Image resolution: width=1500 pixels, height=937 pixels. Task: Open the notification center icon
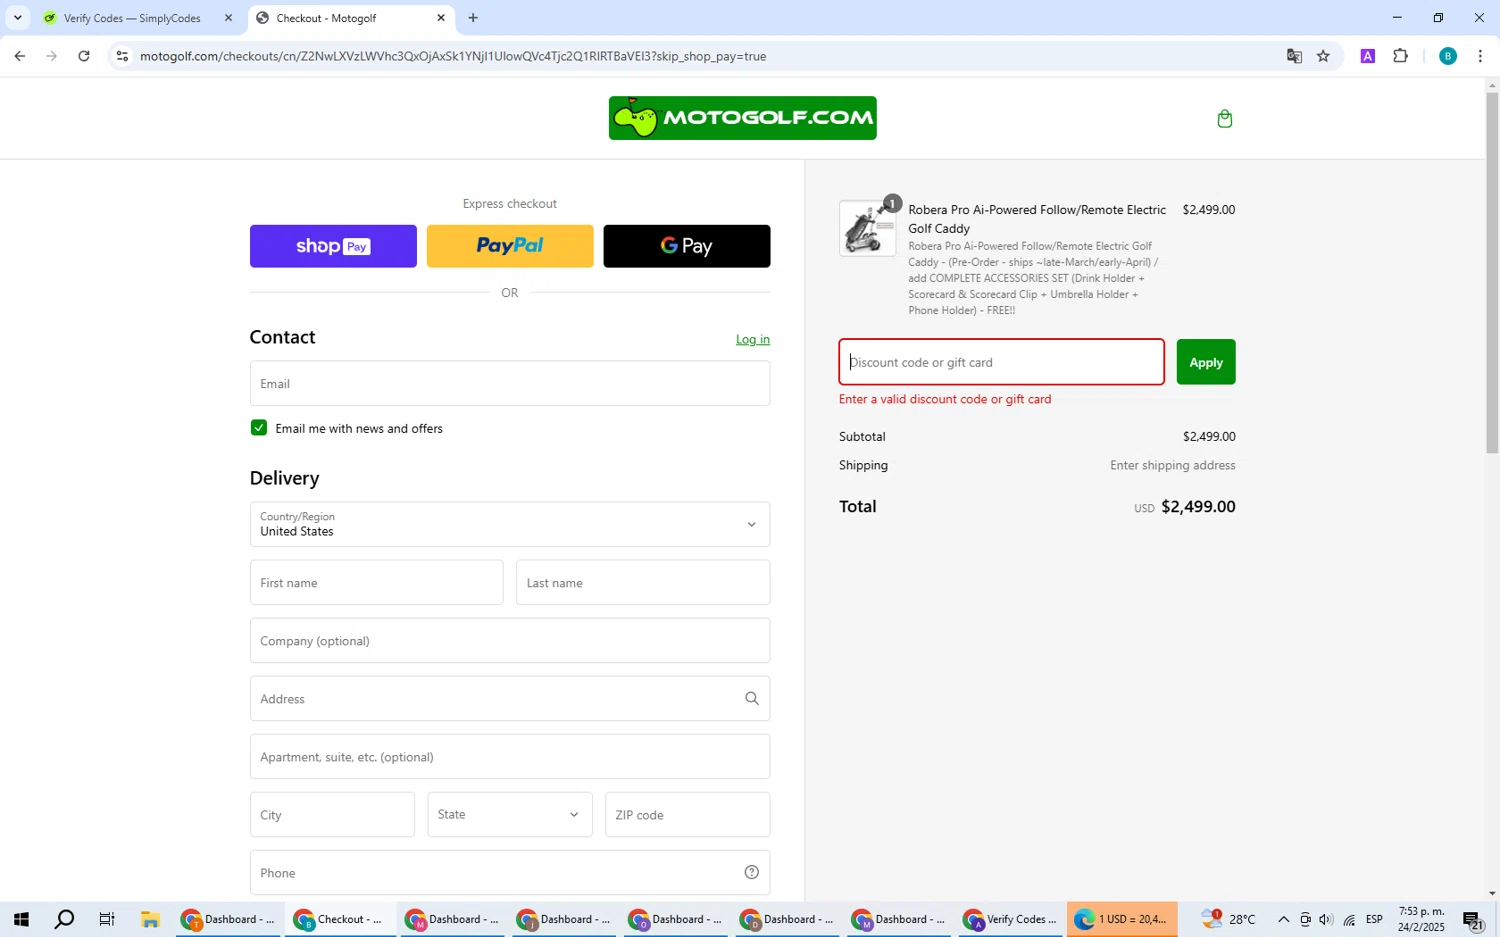pyautogui.click(x=1473, y=919)
